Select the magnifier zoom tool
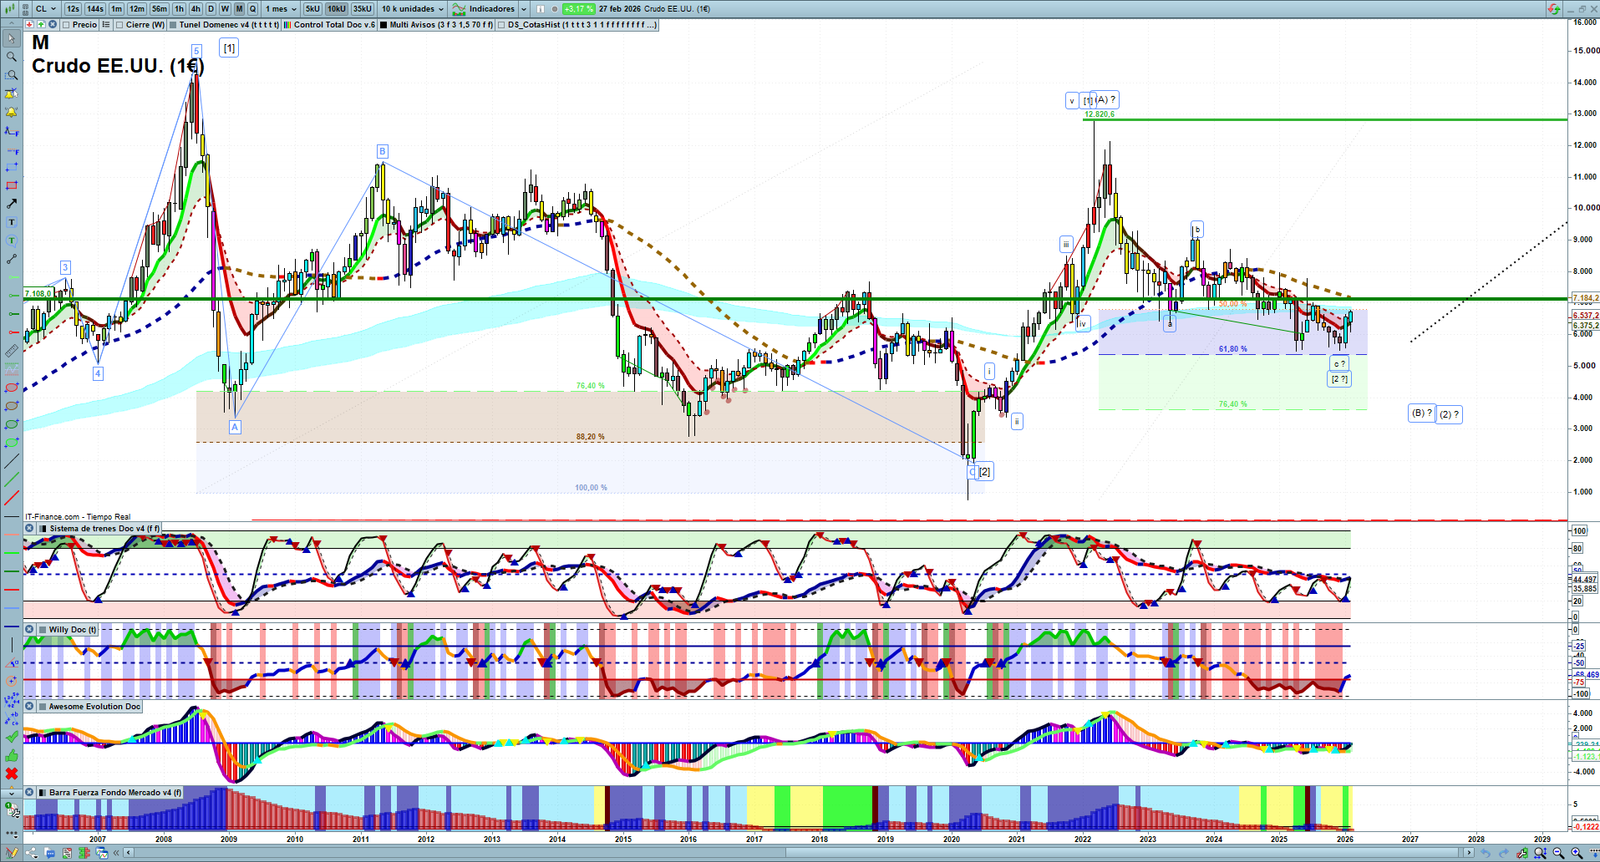1600x862 pixels. coord(11,57)
